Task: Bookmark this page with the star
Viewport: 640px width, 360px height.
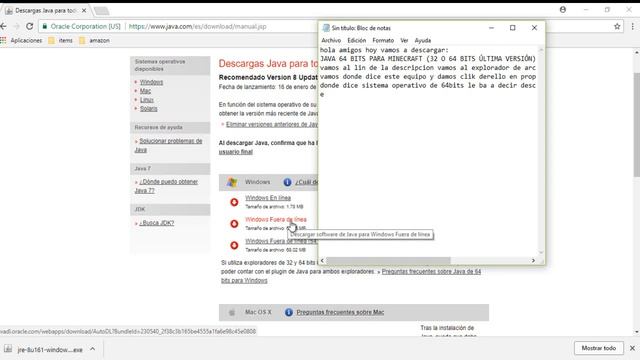Action: 617,27
